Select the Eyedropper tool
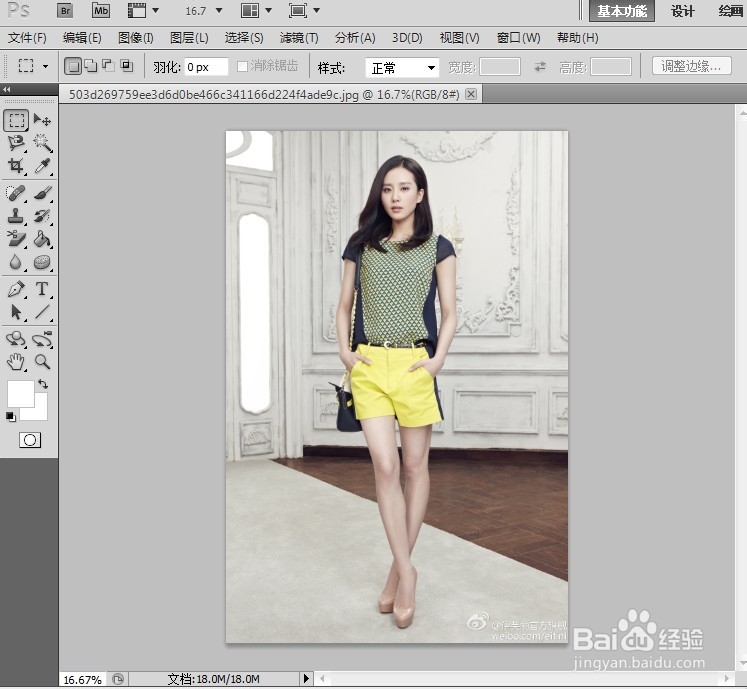The width and height of the screenshot is (747, 689). pos(42,166)
